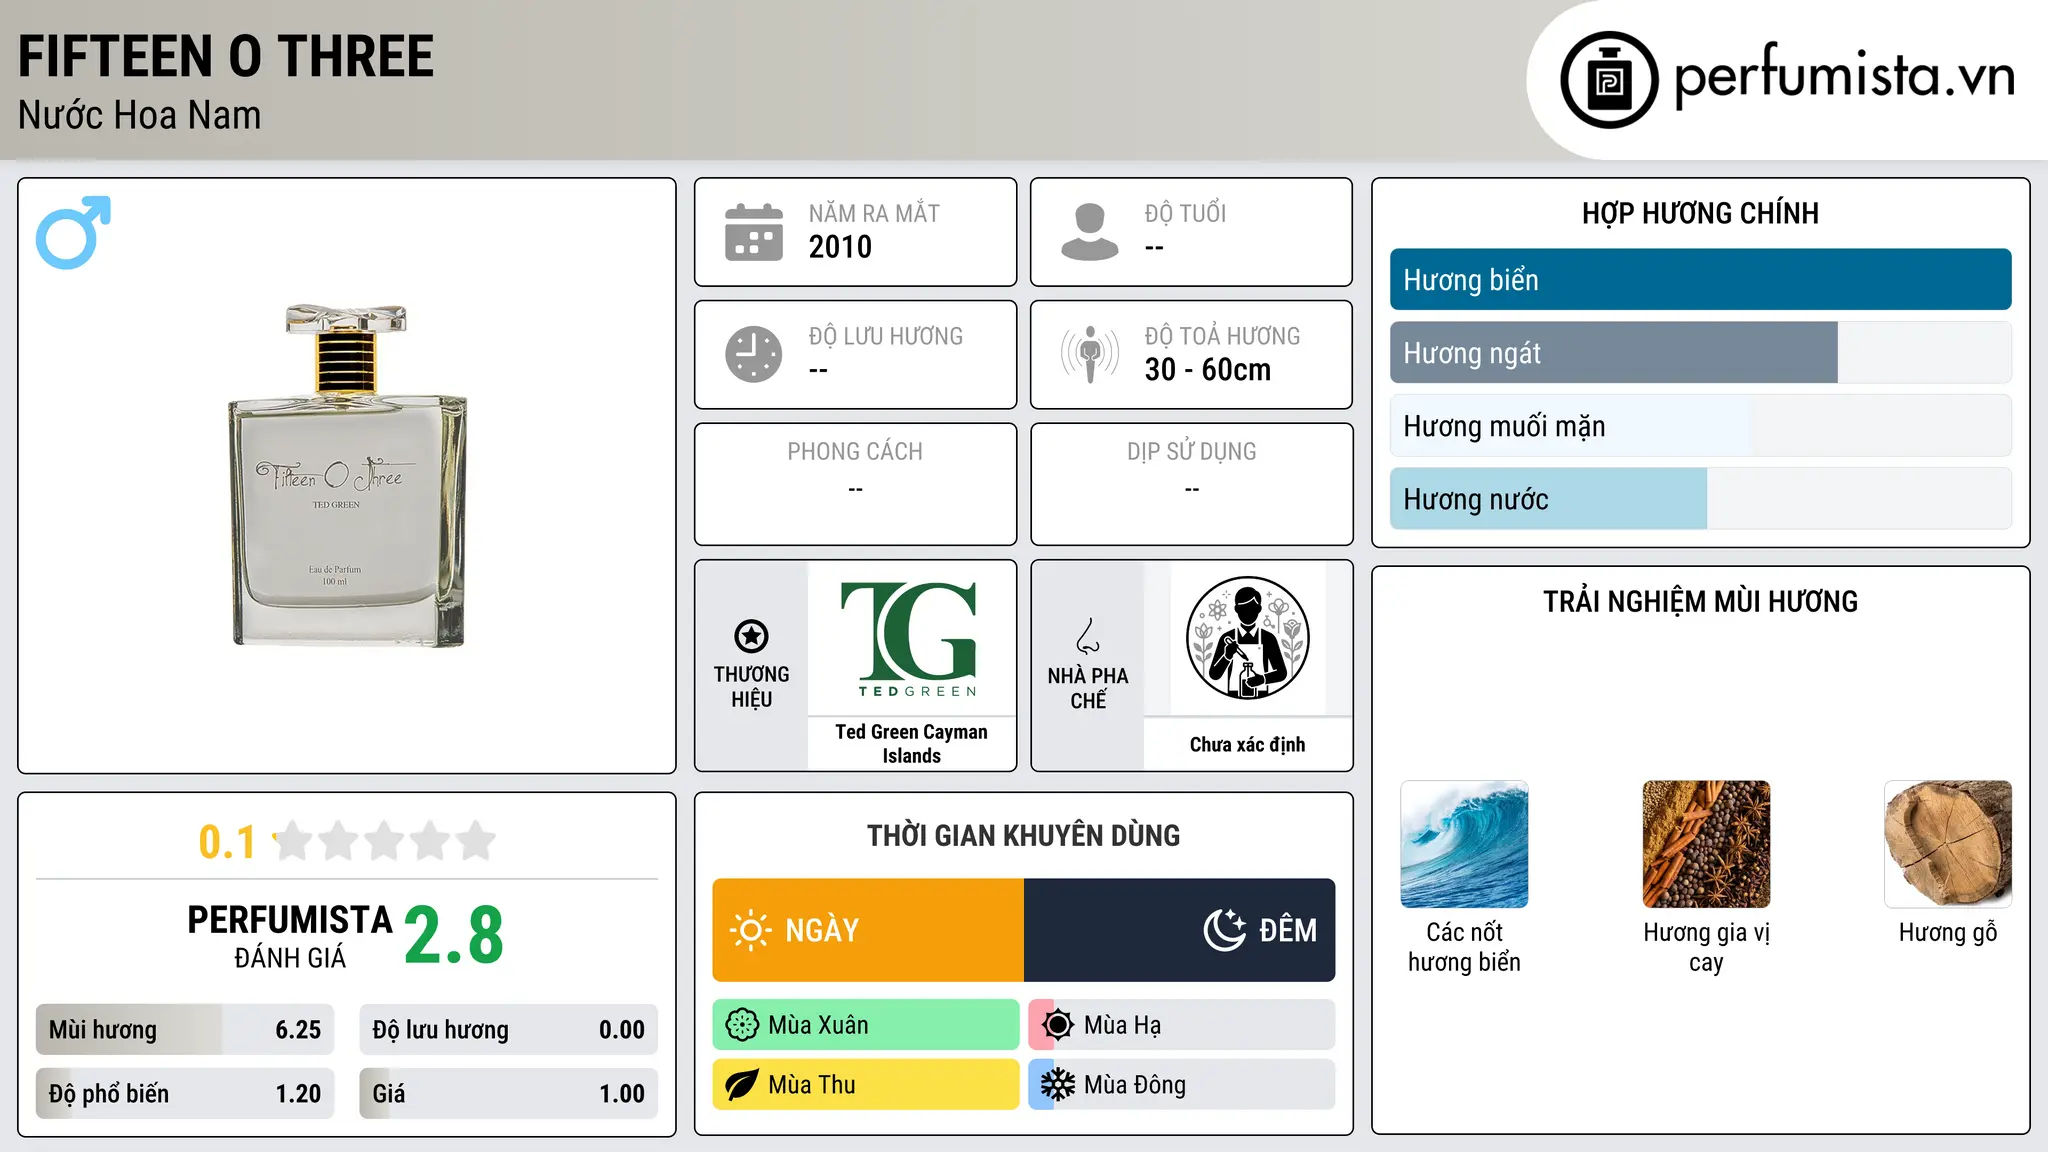Open the perfumer illustration image
This screenshot has height=1152, width=2048.
1248,638
